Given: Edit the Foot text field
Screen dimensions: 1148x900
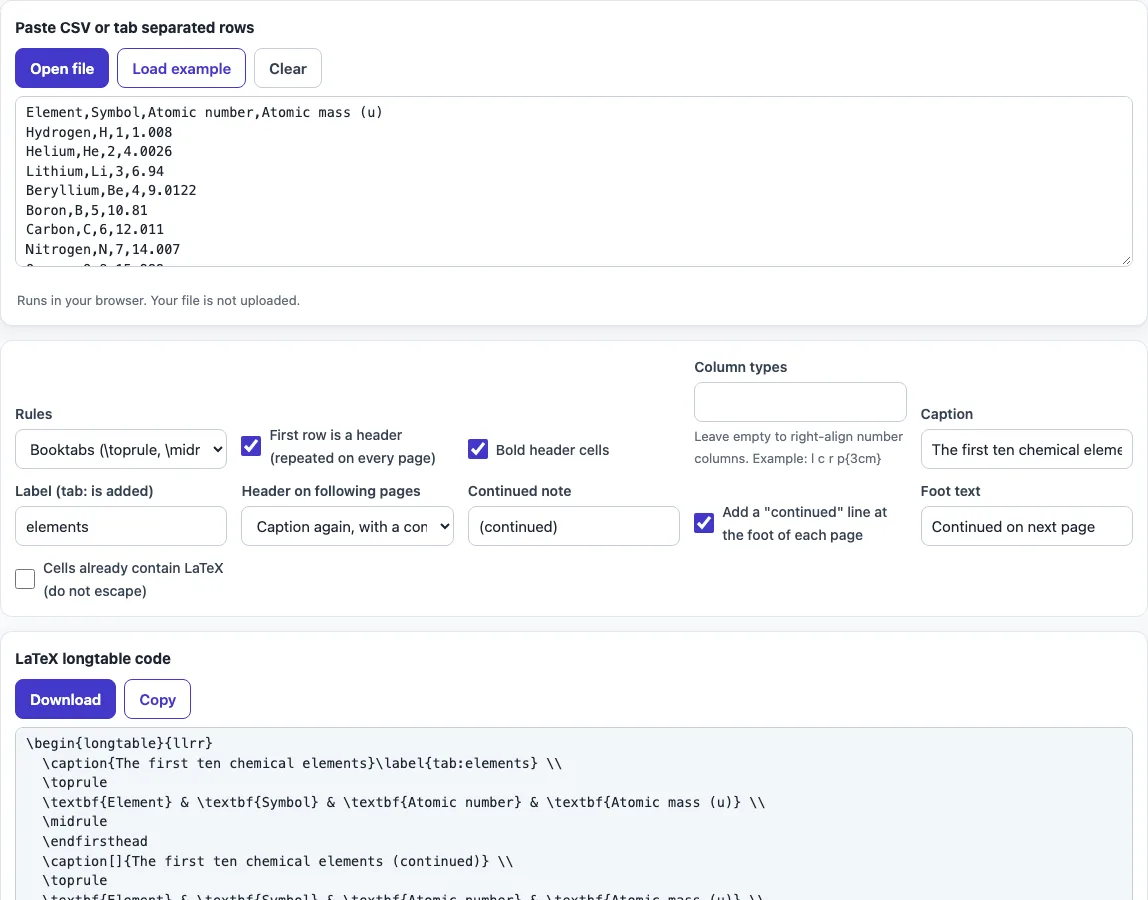Looking at the screenshot, I should pyautogui.click(x=1026, y=526).
